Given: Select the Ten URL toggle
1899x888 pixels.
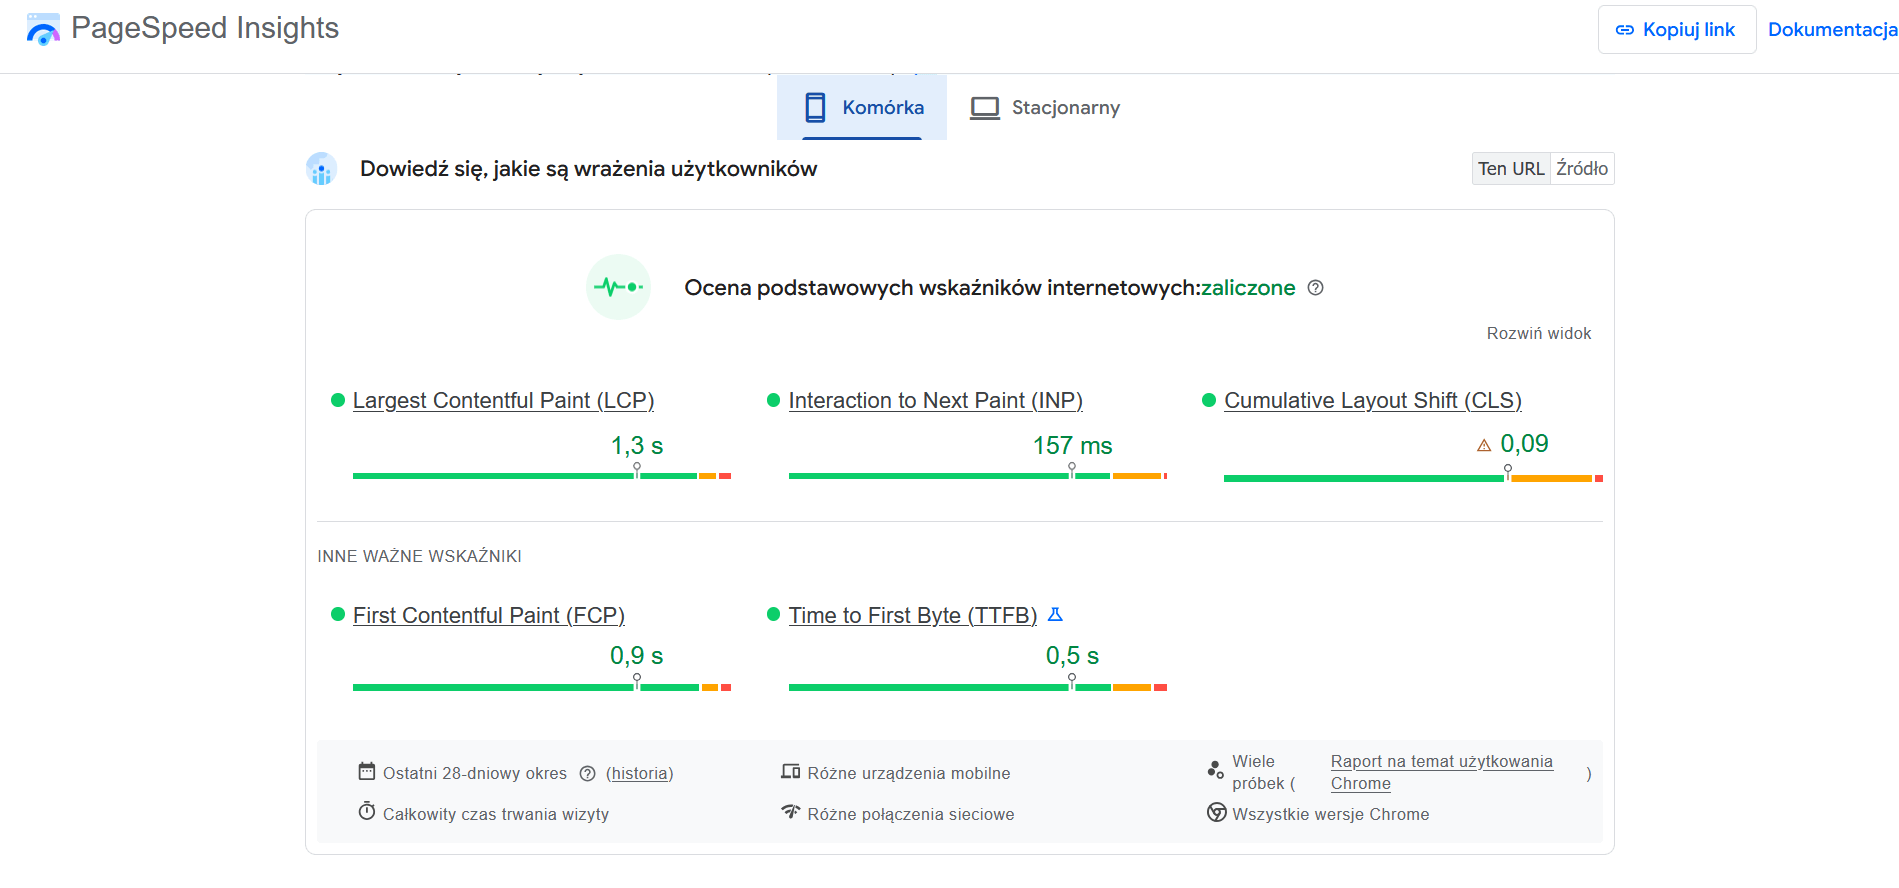Looking at the screenshot, I should (x=1511, y=169).
